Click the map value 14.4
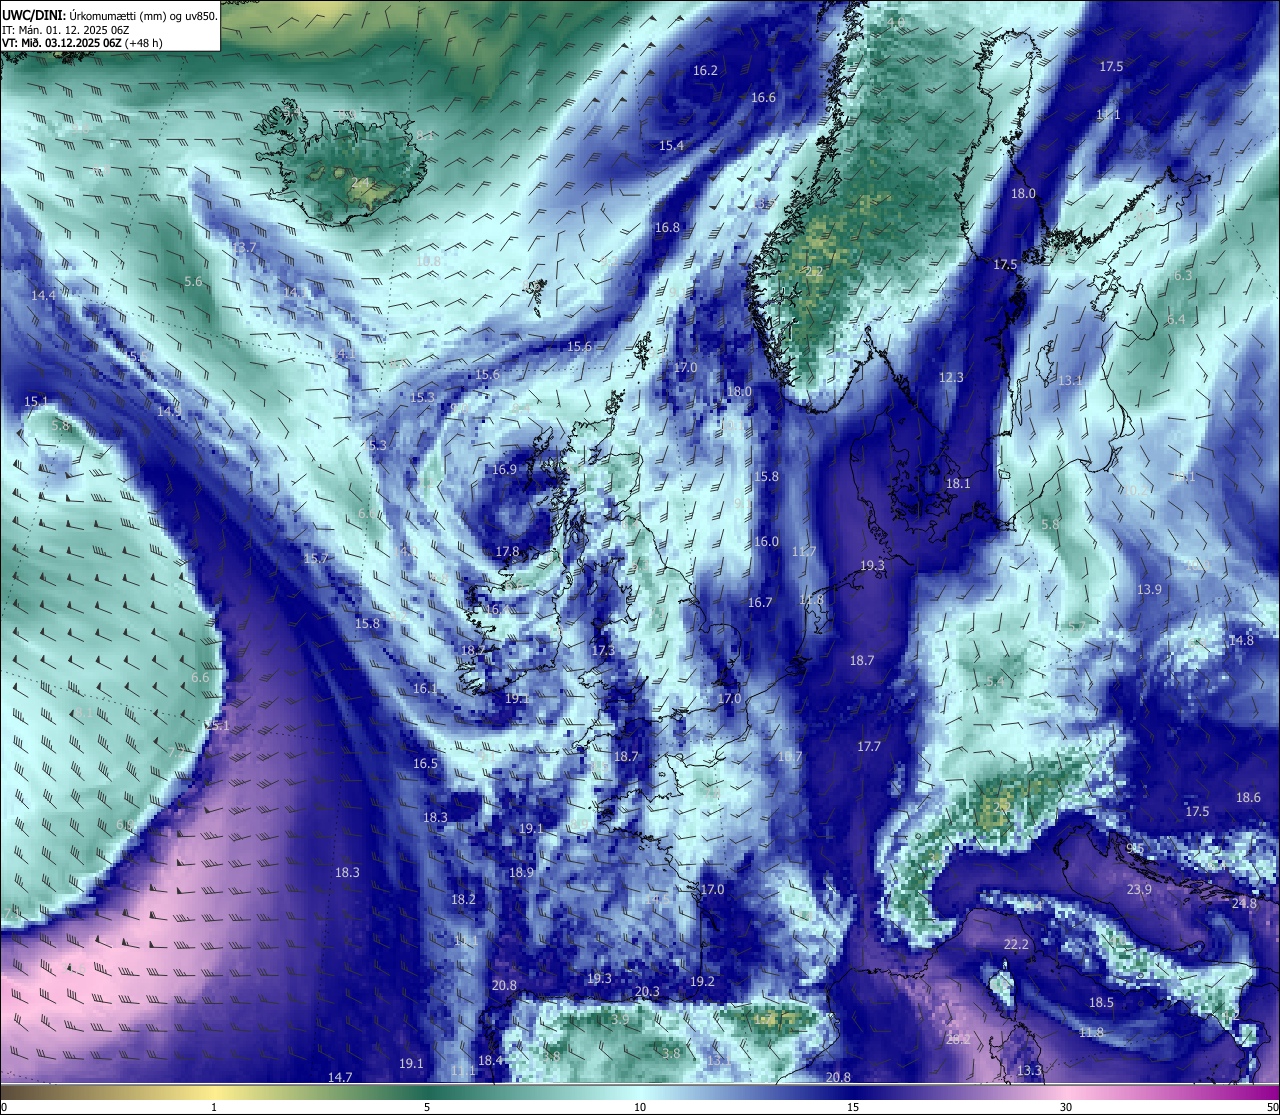The width and height of the screenshot is (1280, 1115). click(x=43, y=295)
